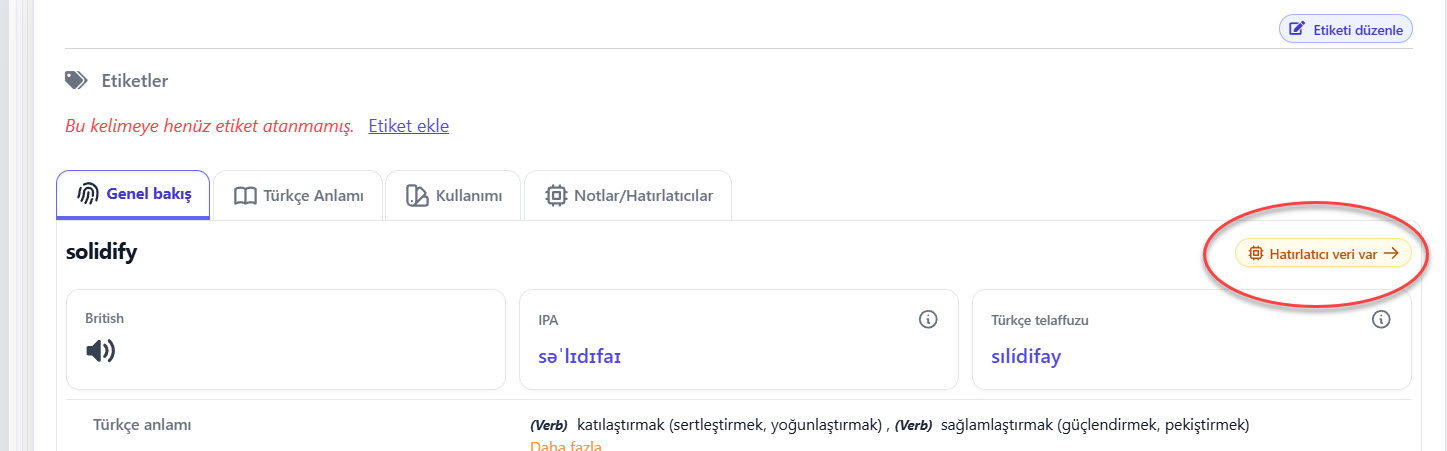Open the Türkçe Anlamı tab
Image resolution: width=1447 pixels, height=451 pixels.
click(x=298, y=196)
